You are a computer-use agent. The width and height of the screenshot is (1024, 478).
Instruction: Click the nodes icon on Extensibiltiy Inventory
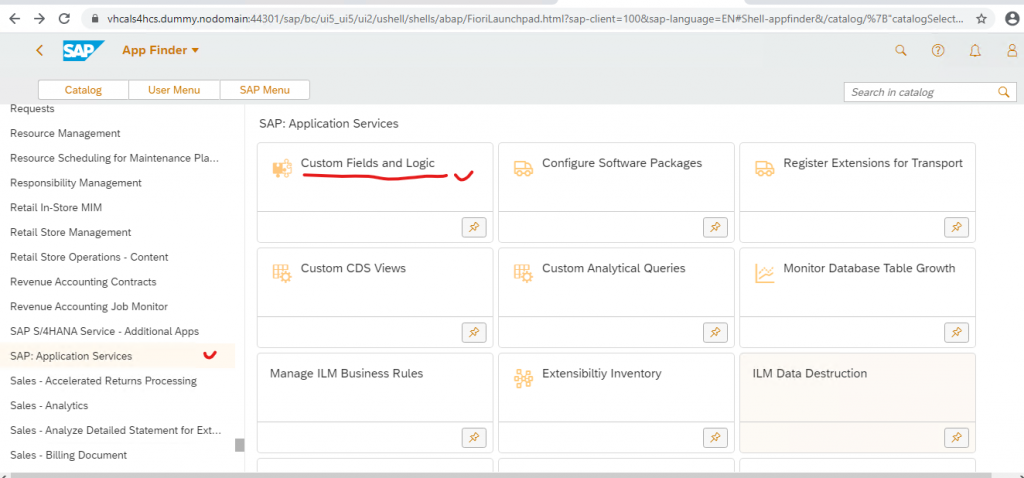click(523, 379)
